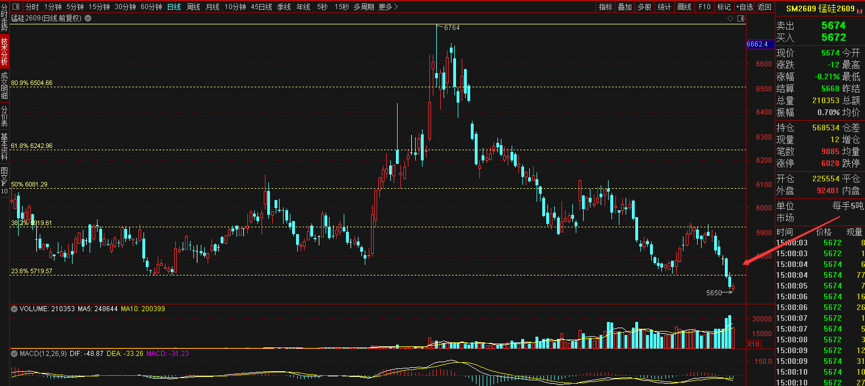Add to watchlist with +自选

(744, 7)
